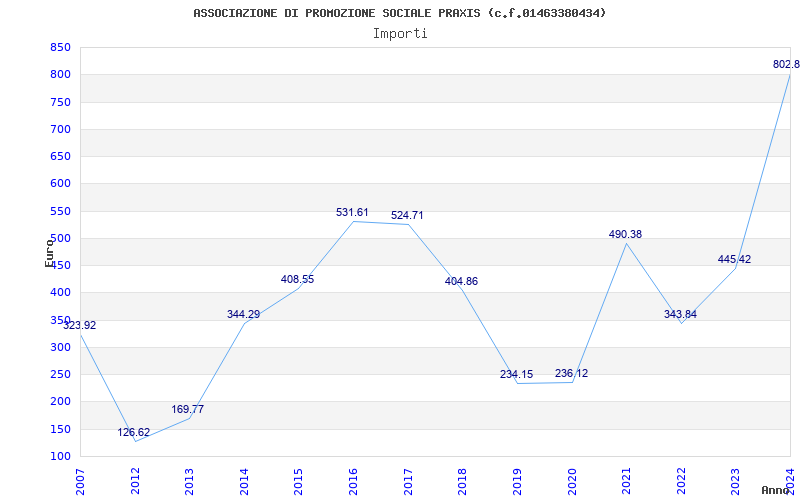Screen dimensions: 800x500
Task: Click the x-axis year 2019
Action: [x=517, y=482]
